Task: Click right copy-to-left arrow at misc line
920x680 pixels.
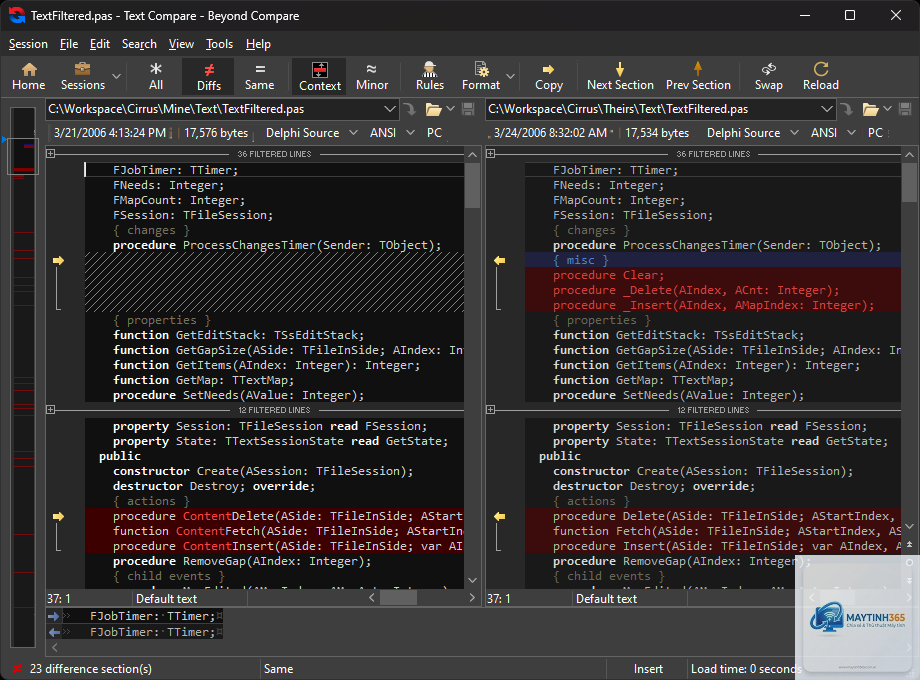Action: click(499, 260)
